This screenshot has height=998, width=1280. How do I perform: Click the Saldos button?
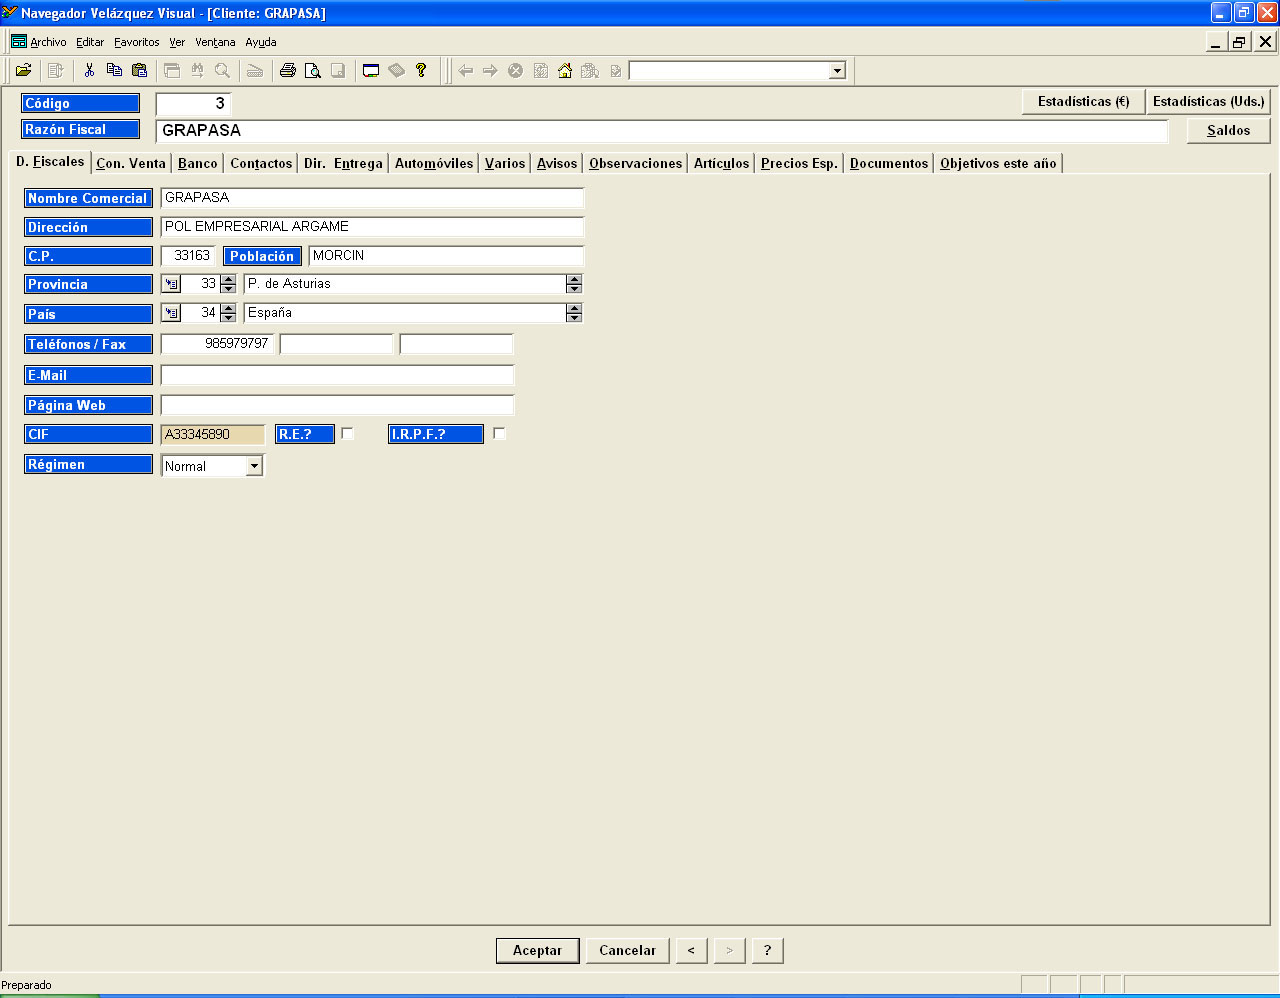pyautogui.click(x=1228, y=130)
